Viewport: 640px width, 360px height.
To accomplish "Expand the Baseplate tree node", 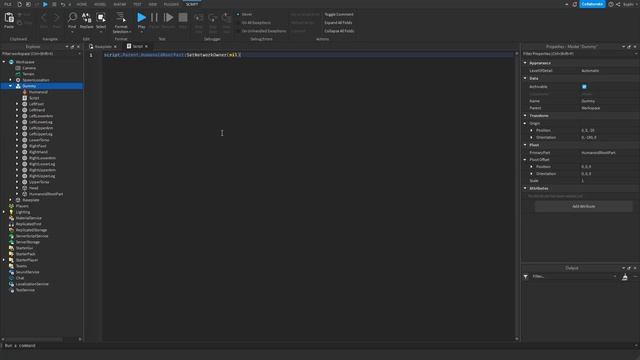I will click(x=11, y=200).
